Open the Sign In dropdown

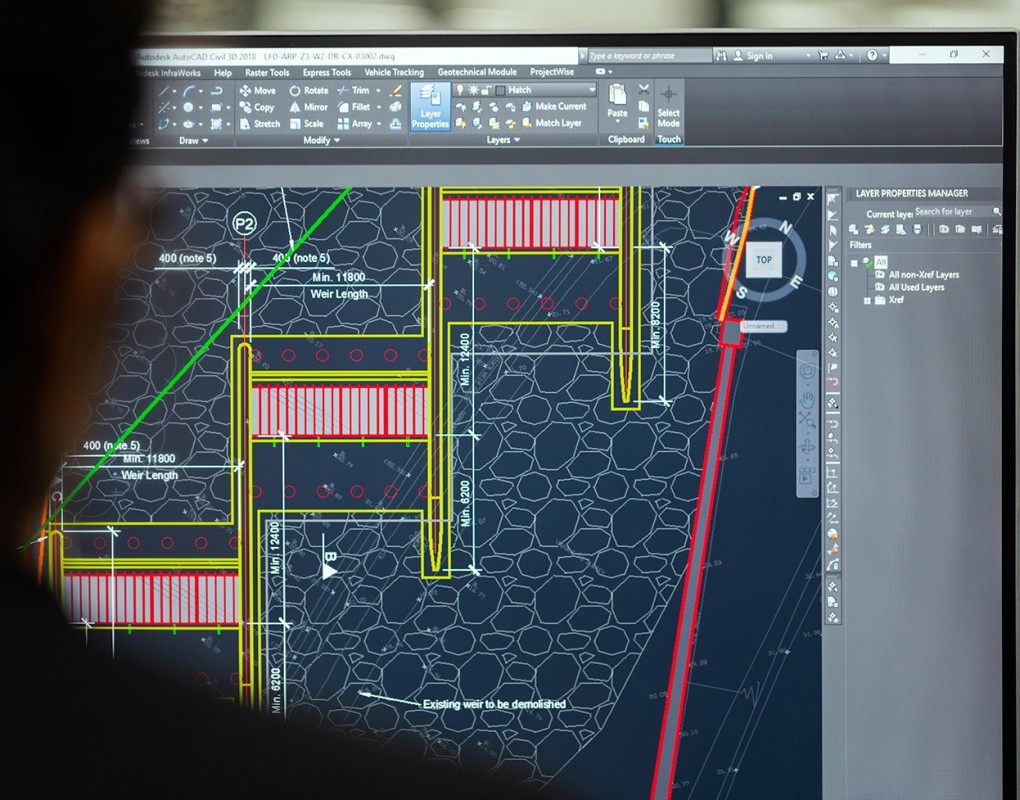click(808, 56)
